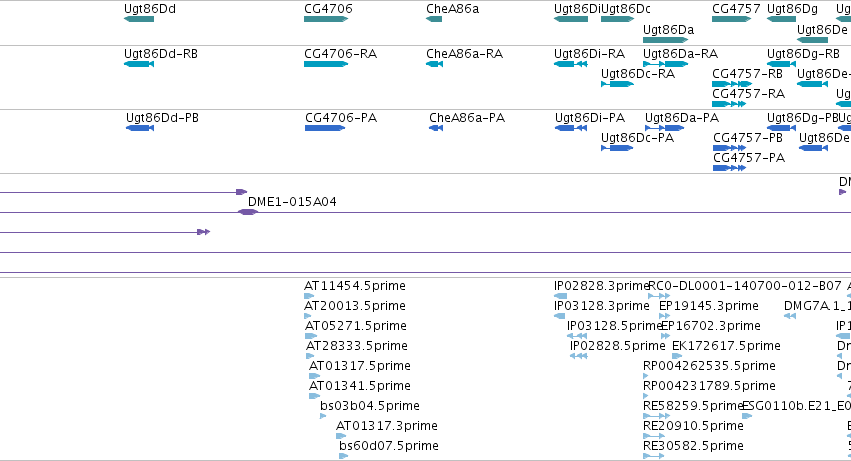Select the Ugt86Di gene arrow

click(x=571, y=19)
